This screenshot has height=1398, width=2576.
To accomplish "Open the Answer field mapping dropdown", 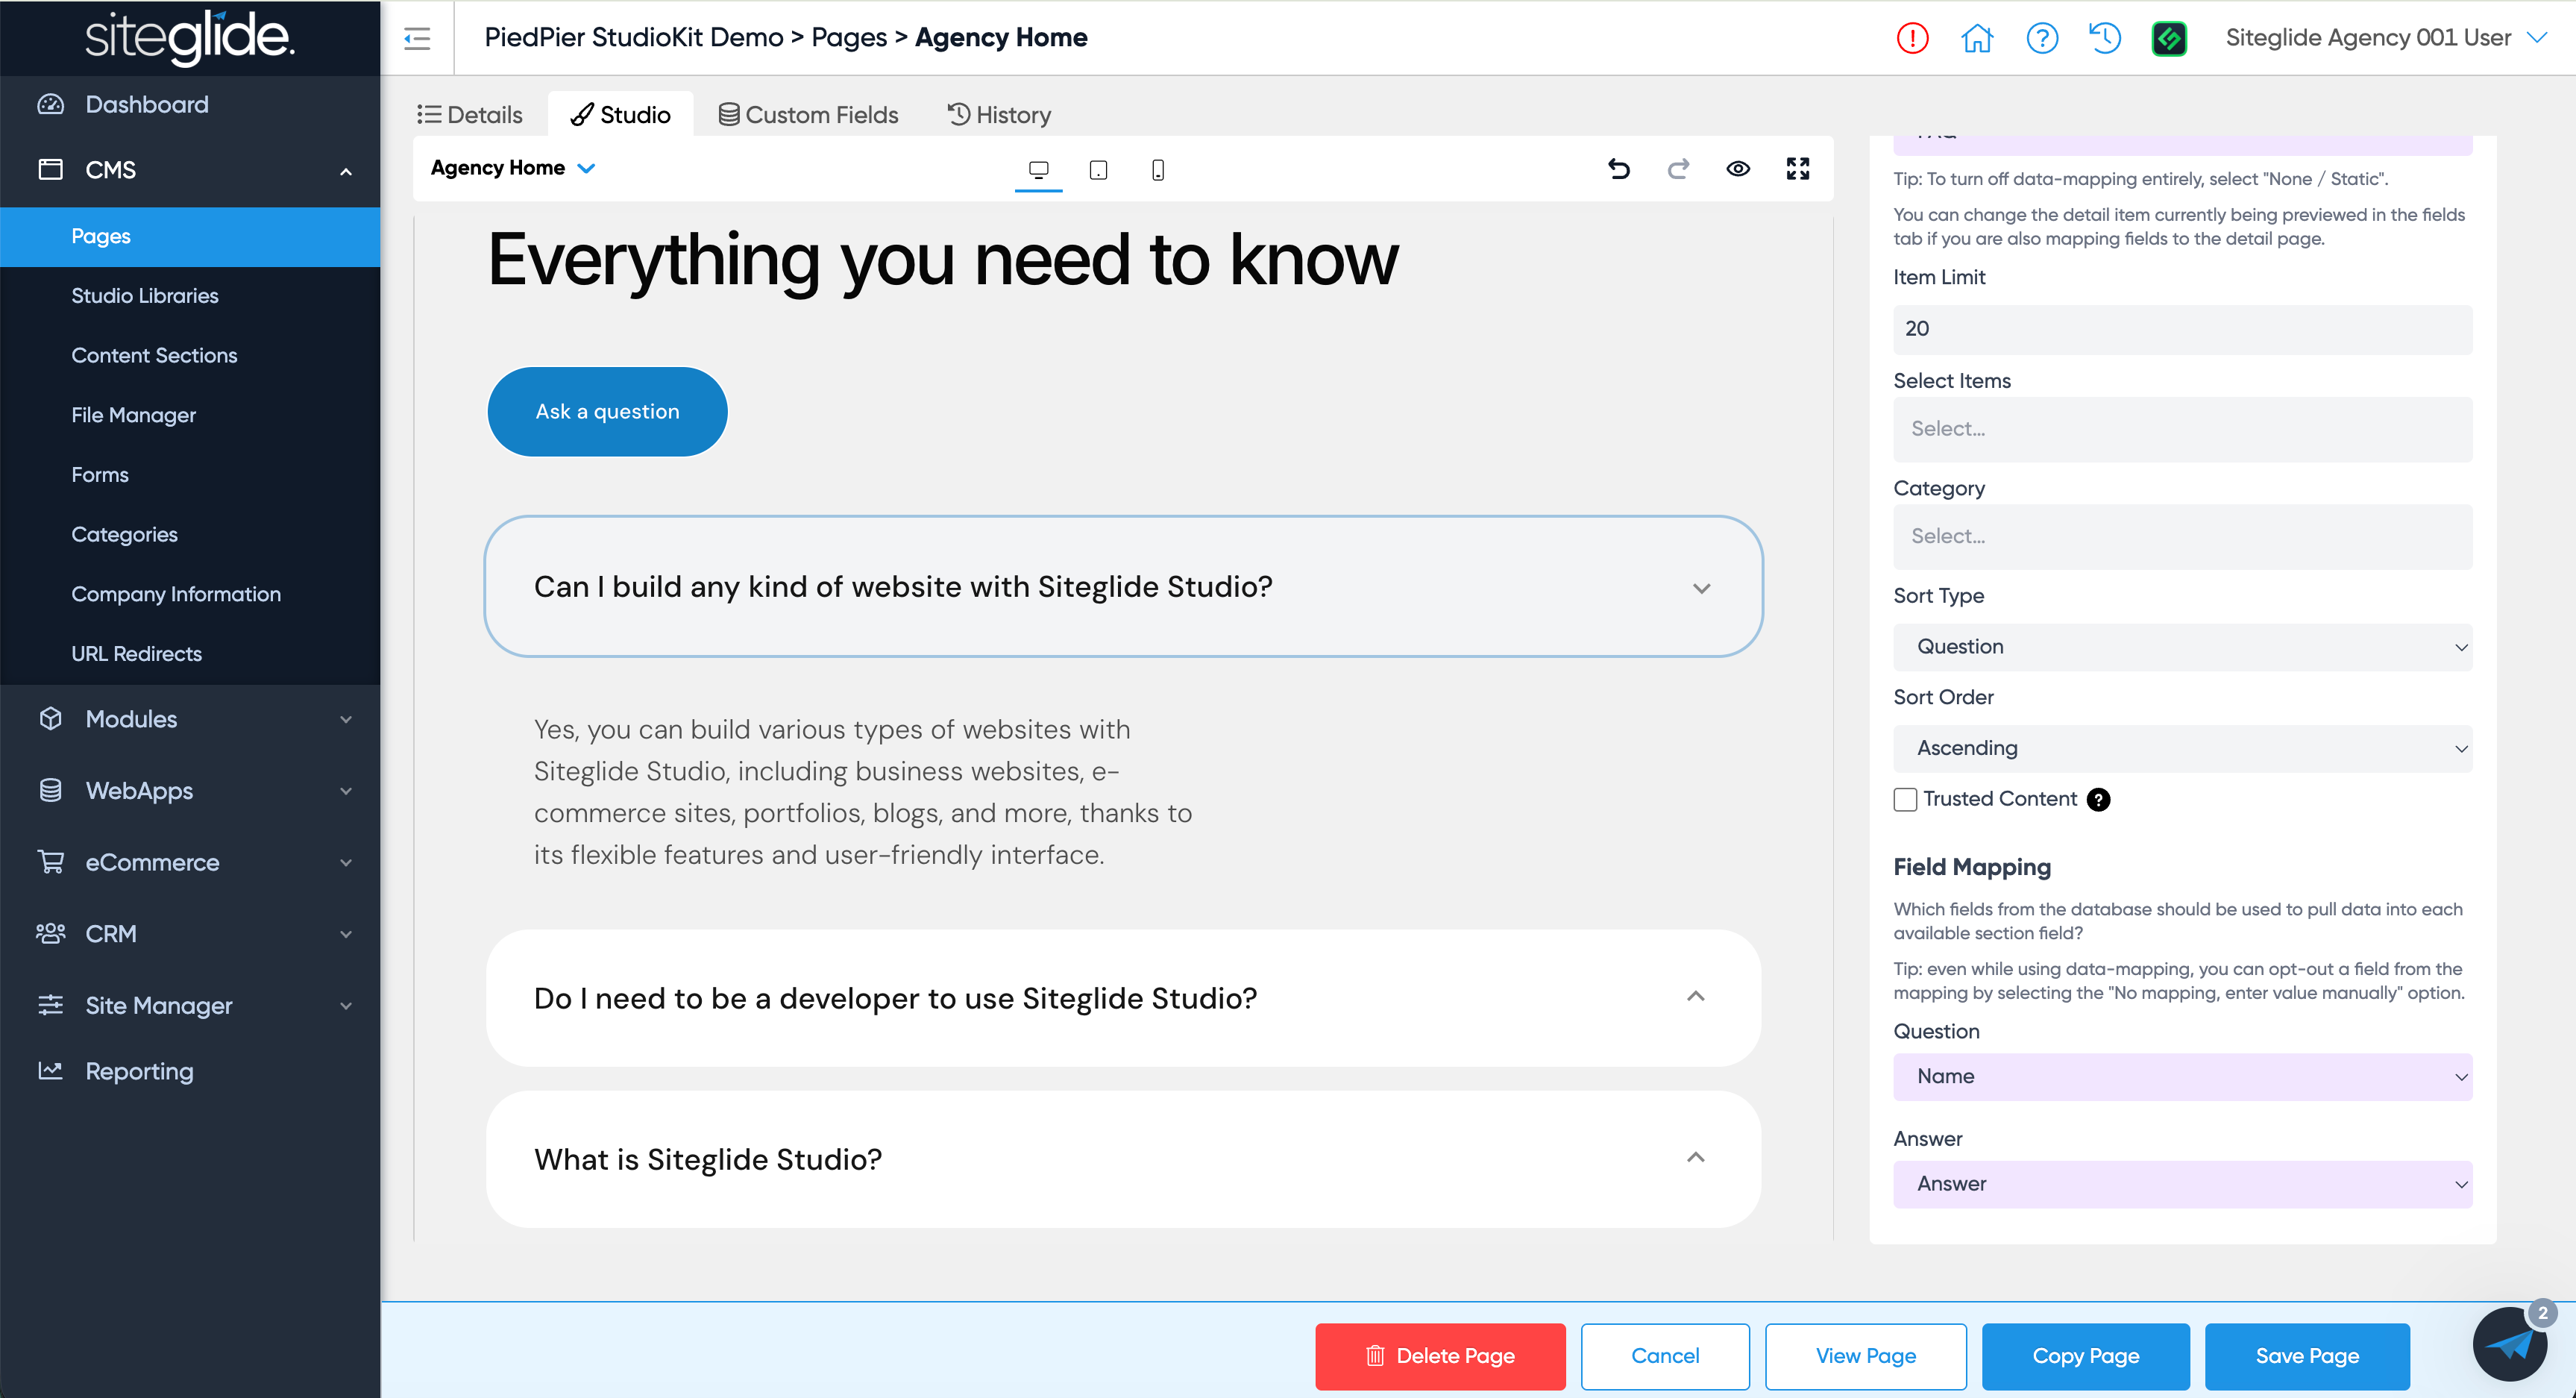I will [x=2182, y=1184].
